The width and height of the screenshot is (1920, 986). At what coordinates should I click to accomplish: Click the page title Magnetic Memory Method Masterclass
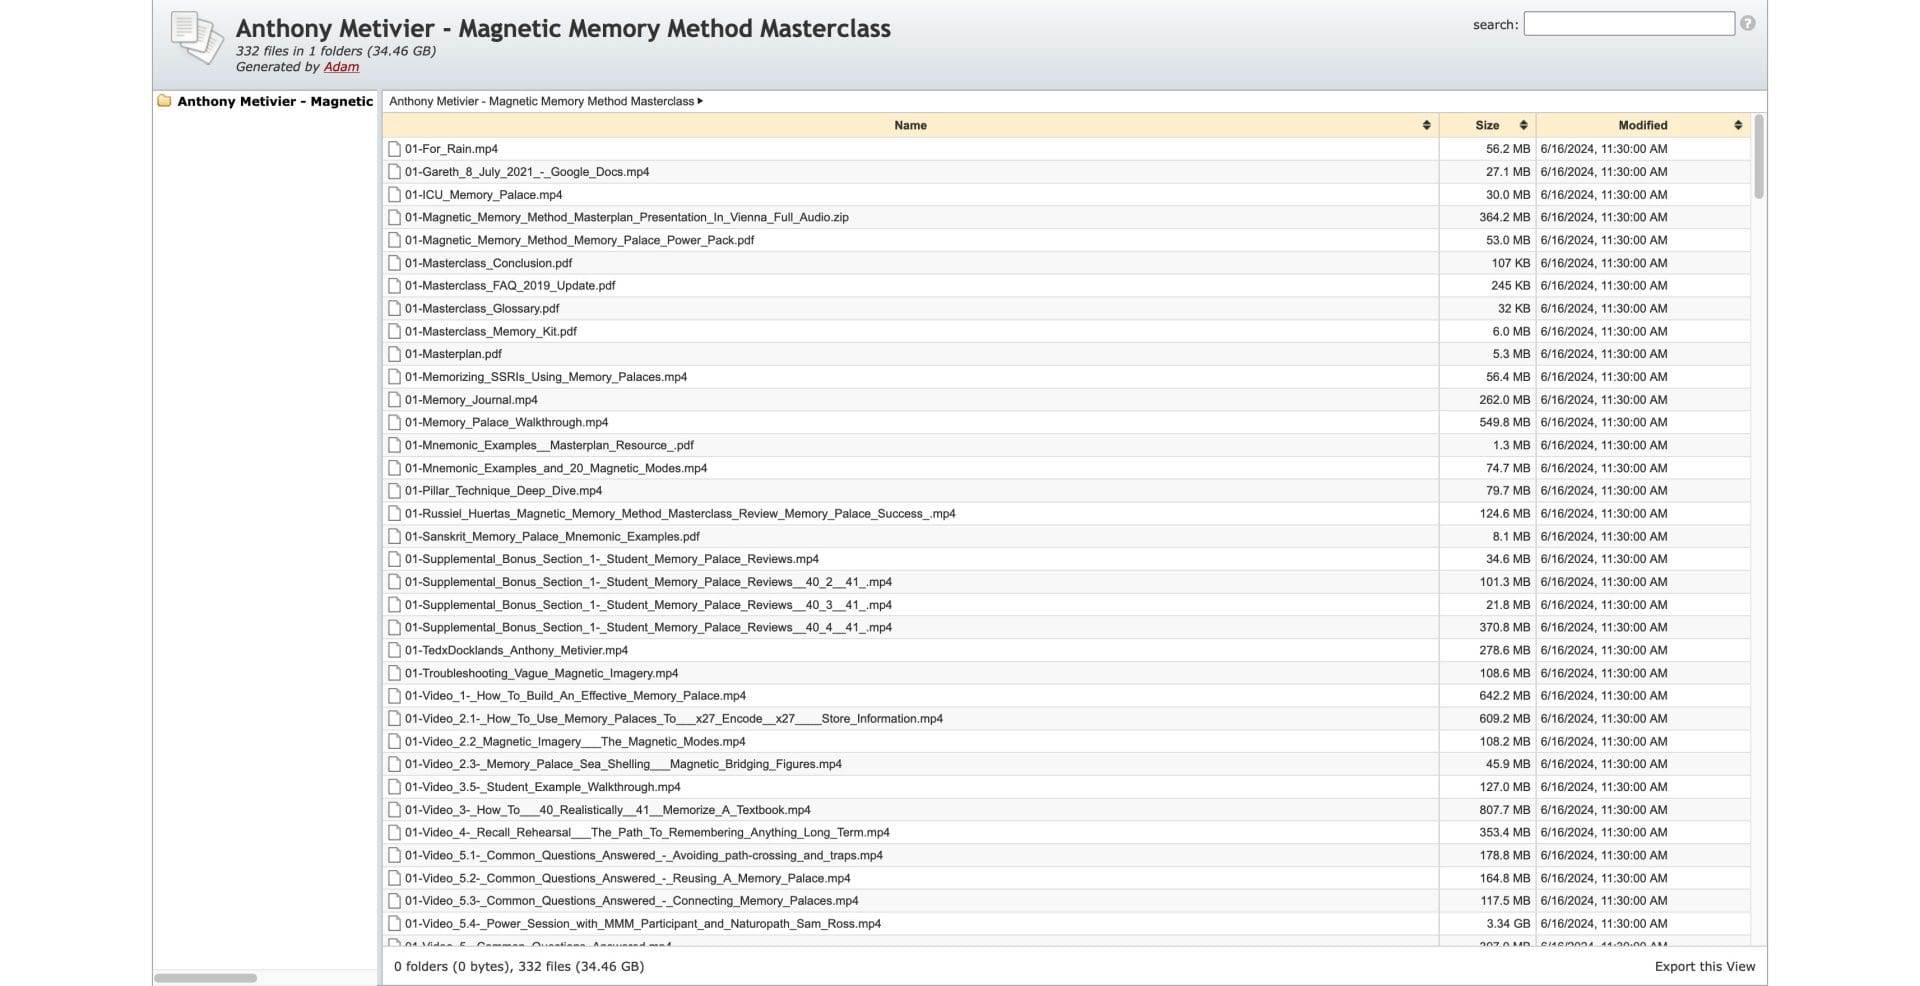click(x=563, y=28)
